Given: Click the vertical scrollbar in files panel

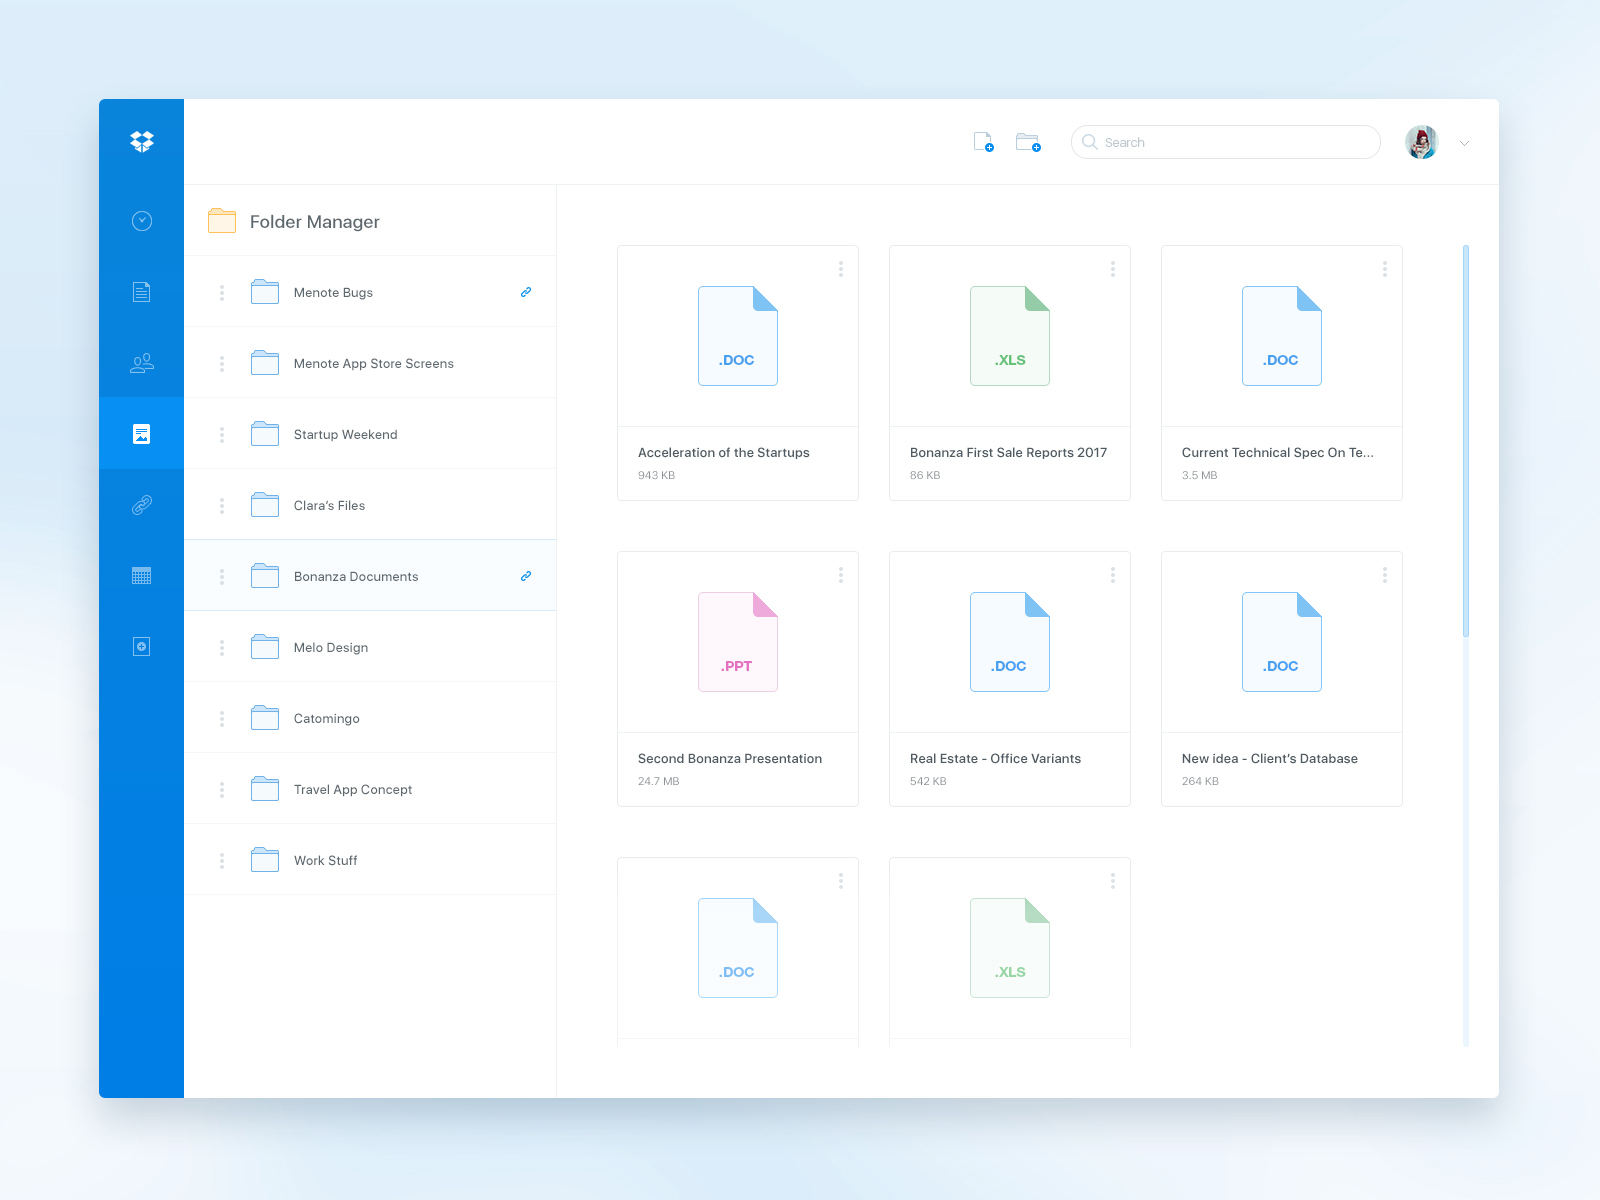Looking at the screenshot, I should tap(1466, 440).
